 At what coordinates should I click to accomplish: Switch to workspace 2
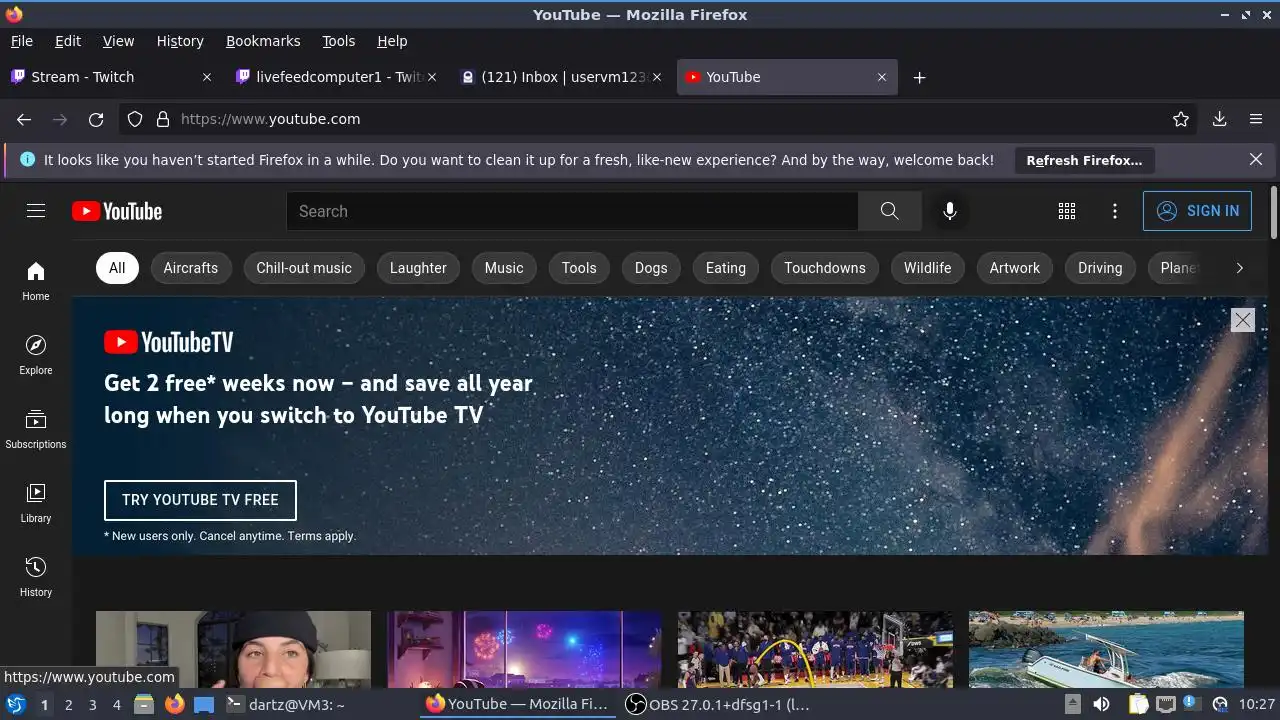(x=68, y=704)
